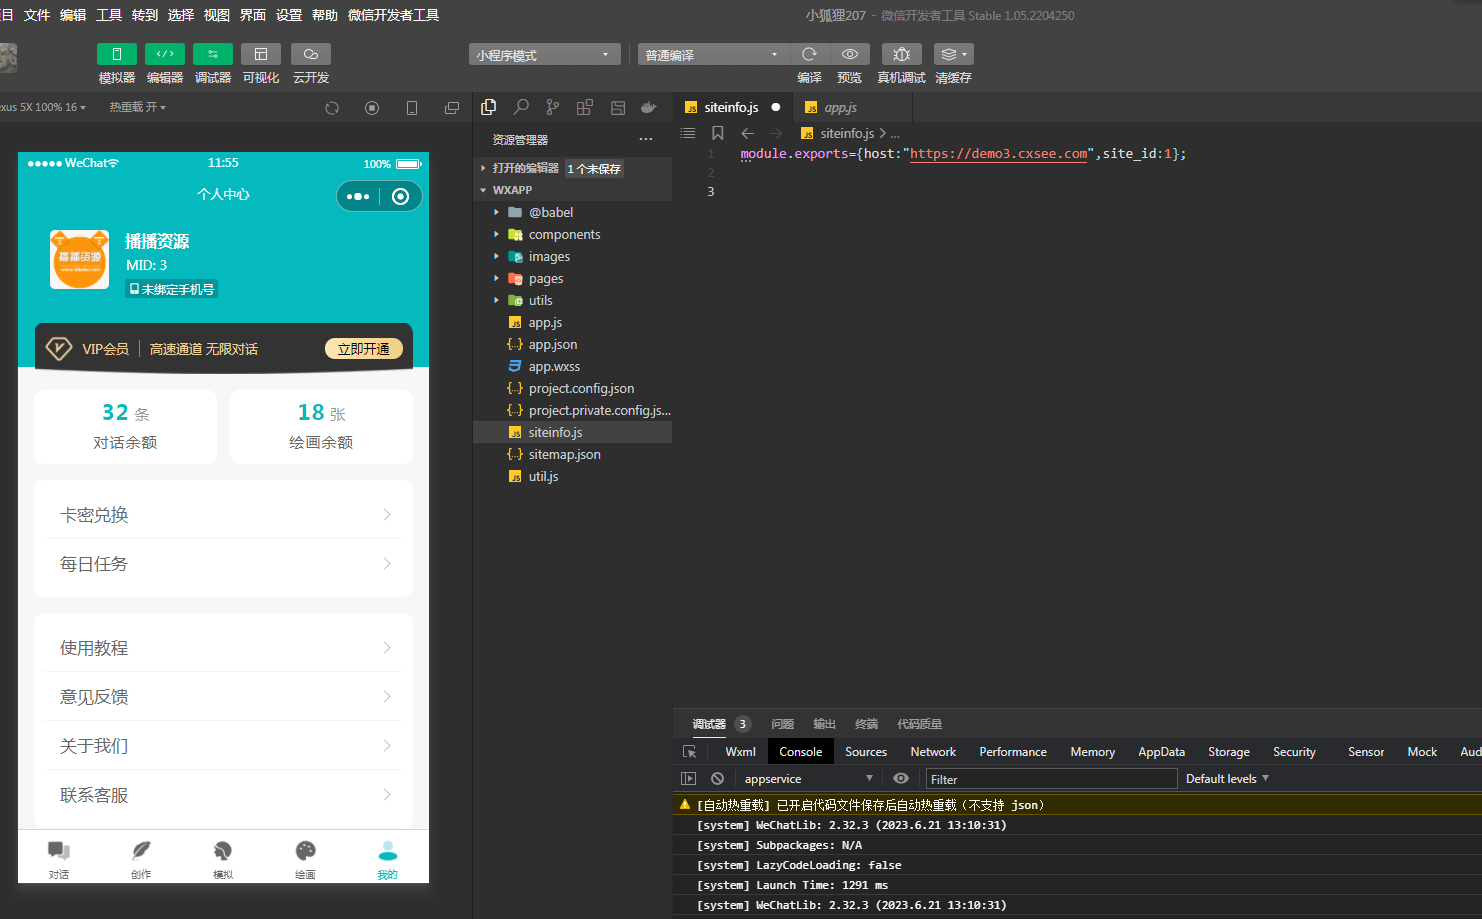1482x919 pixels.
Task: Open the appservice context dropdown
Action: (x=808, y=779)
